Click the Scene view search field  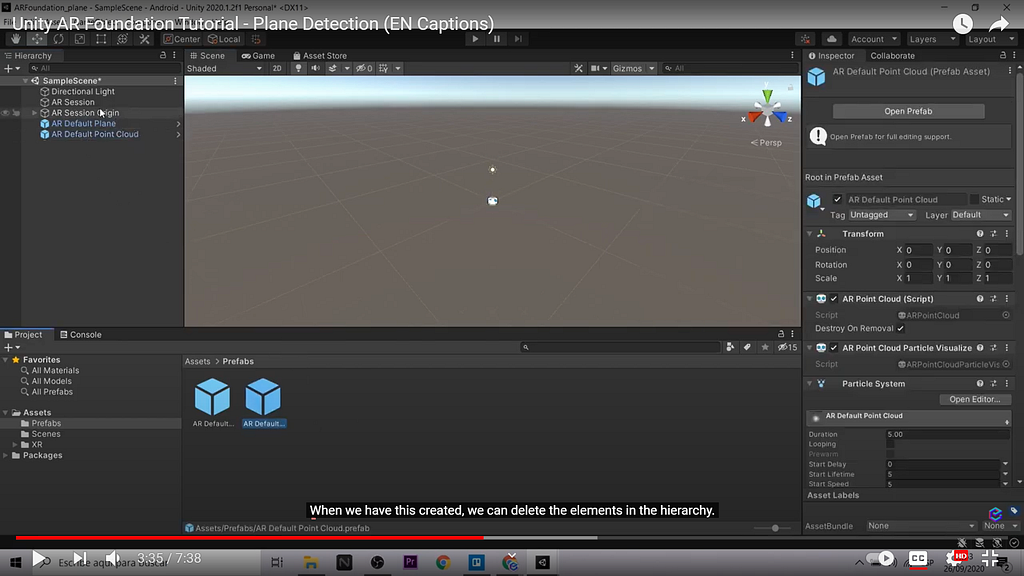pos(729,68)
